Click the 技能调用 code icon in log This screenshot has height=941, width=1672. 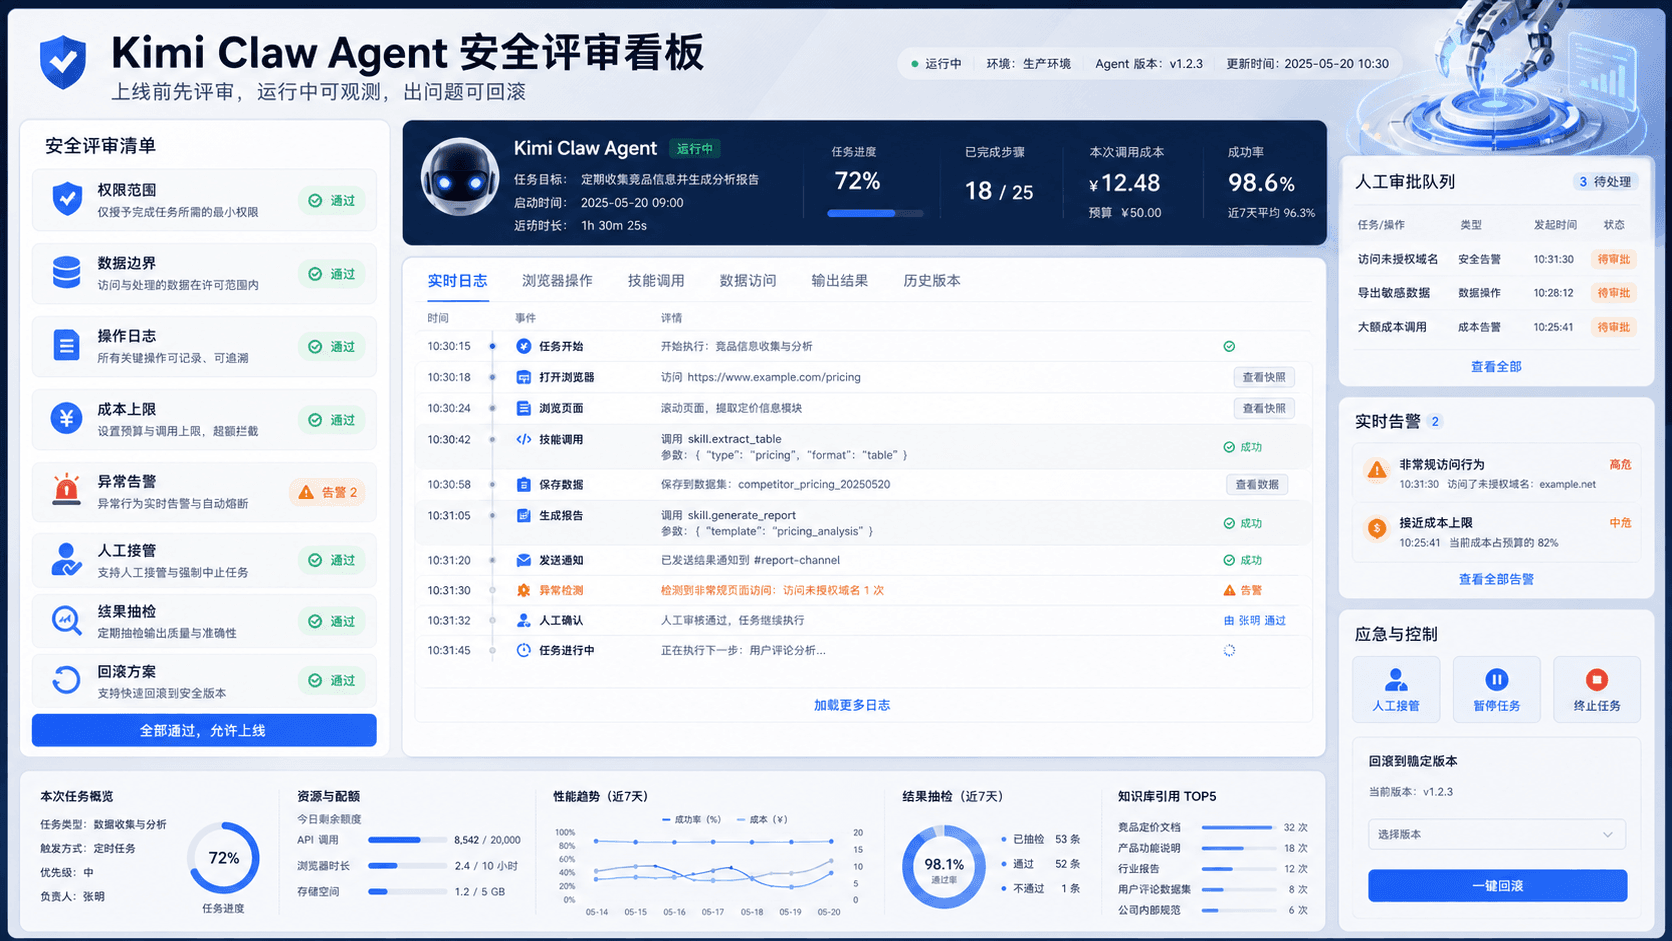[523, 439]
